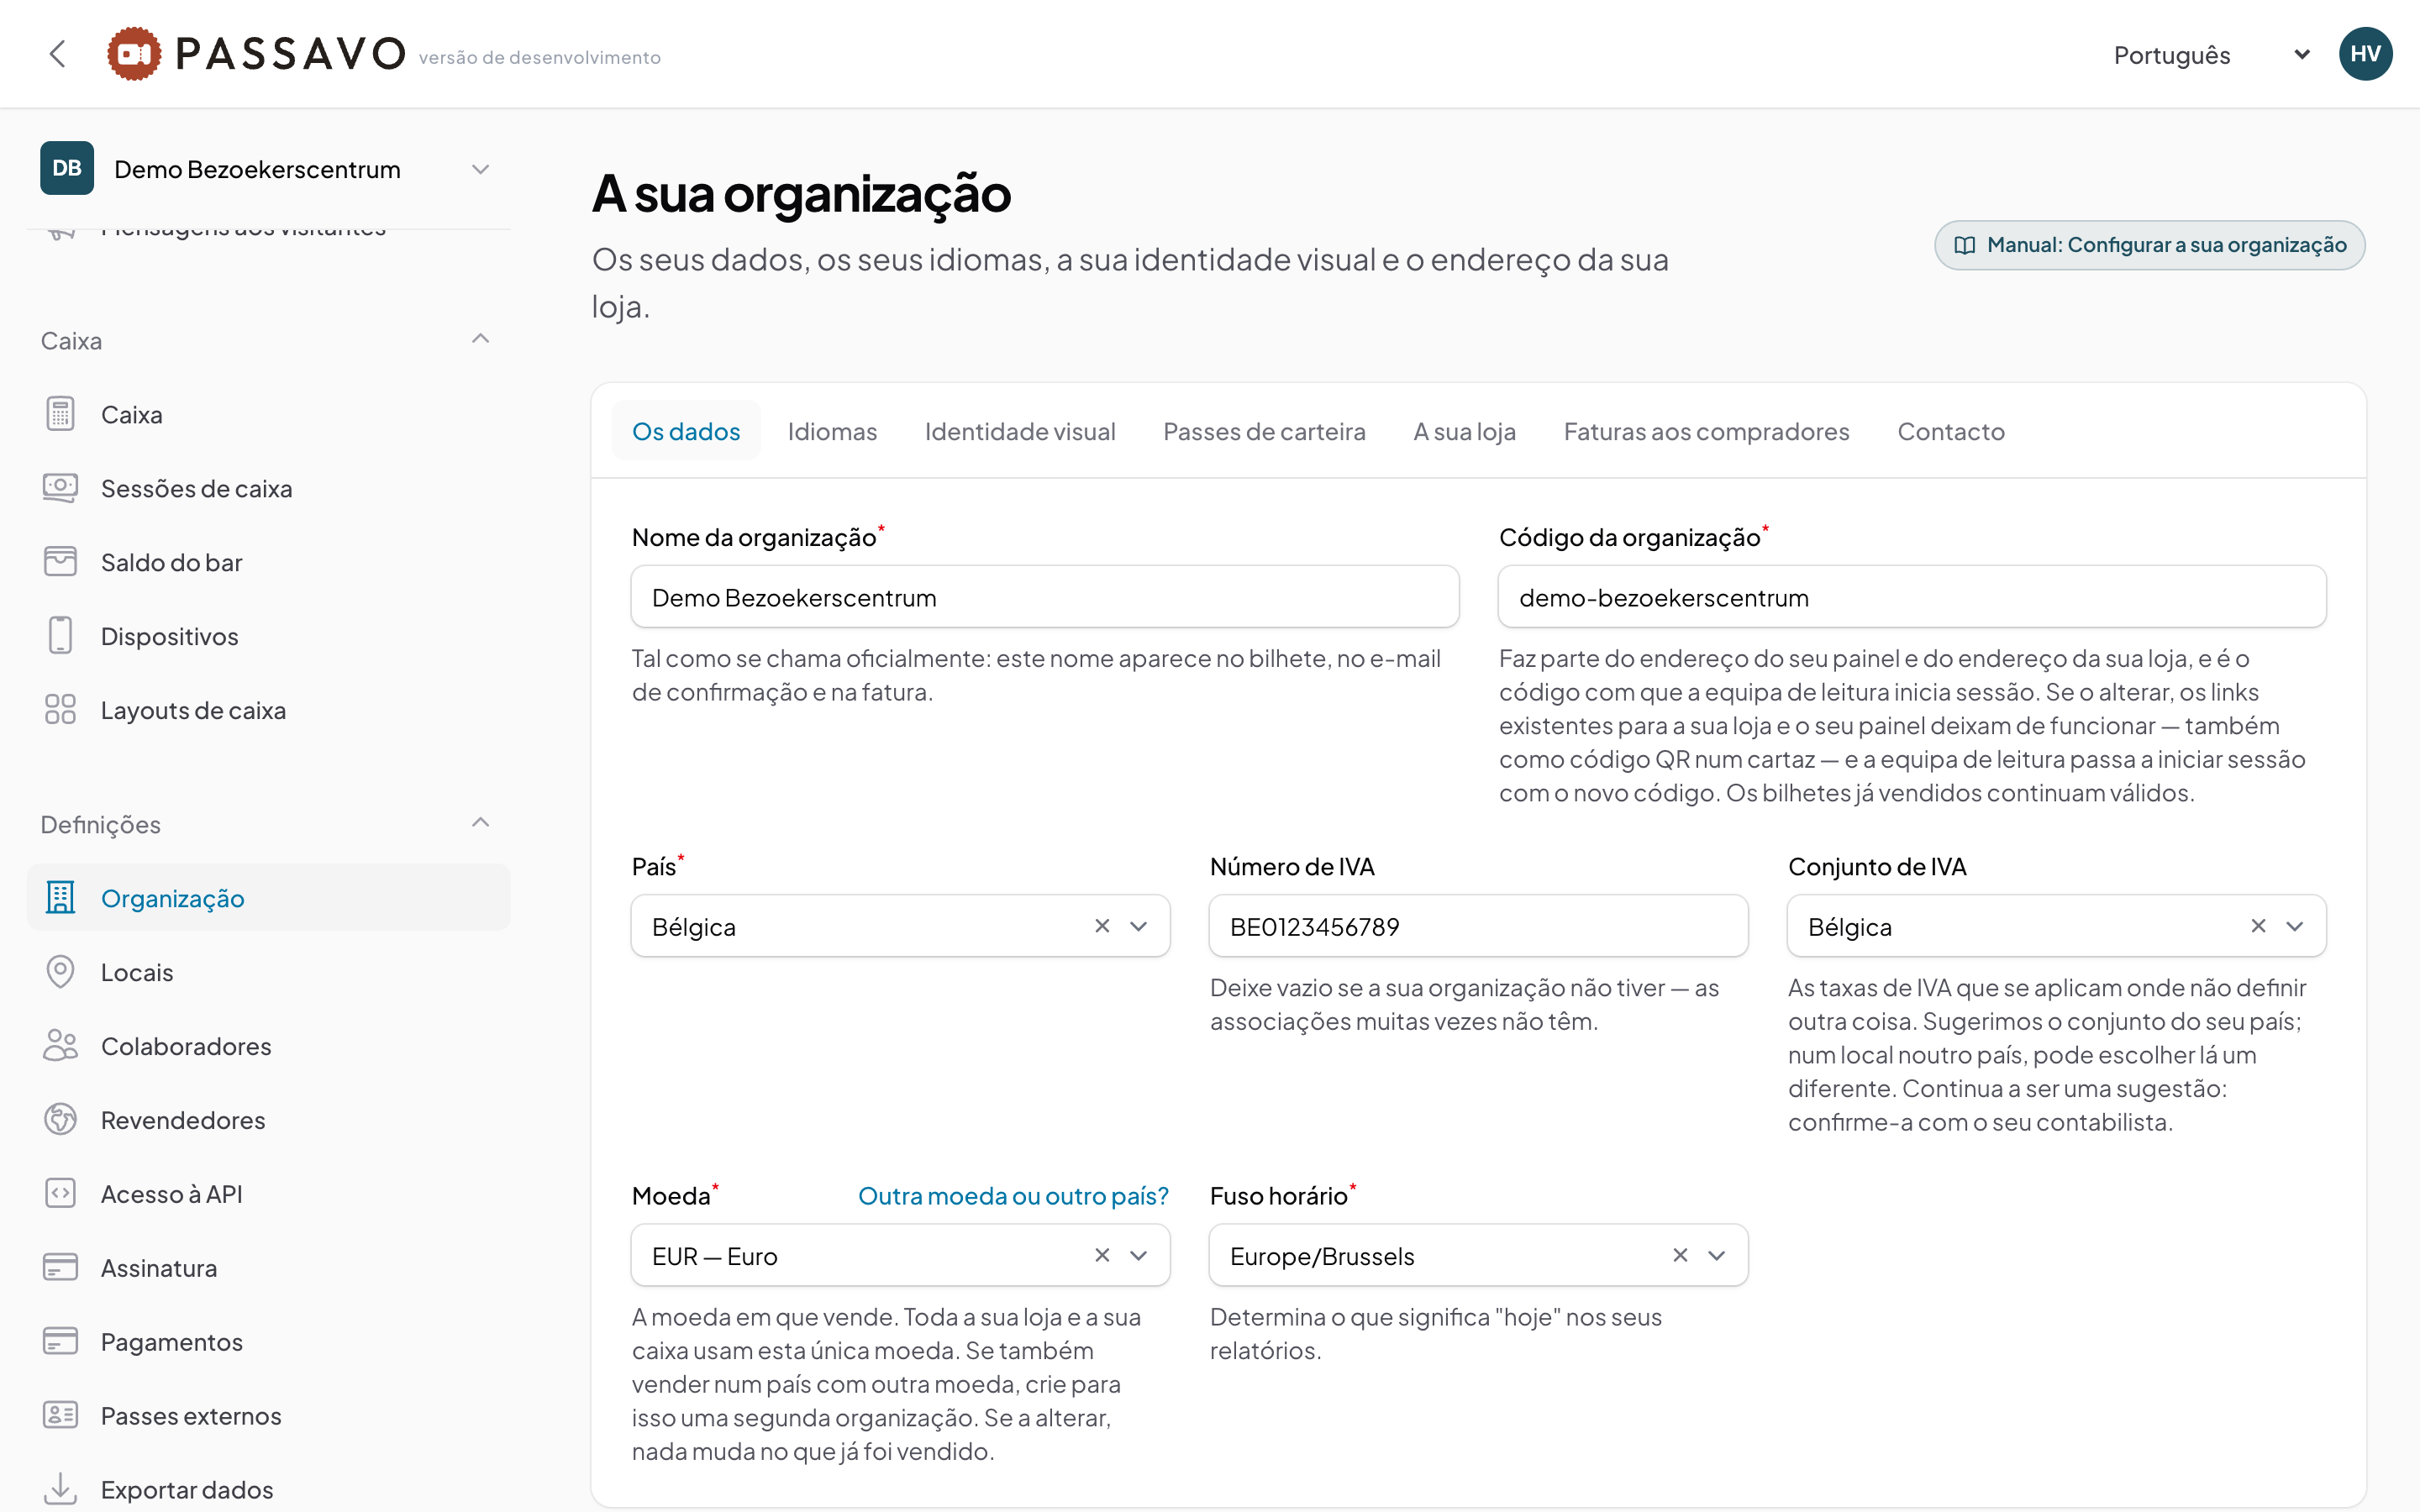Image resolution: width=2420 pixels, height=1512 pixels.
Task: Open Sessões de caixa
Action: coord(268,488)
